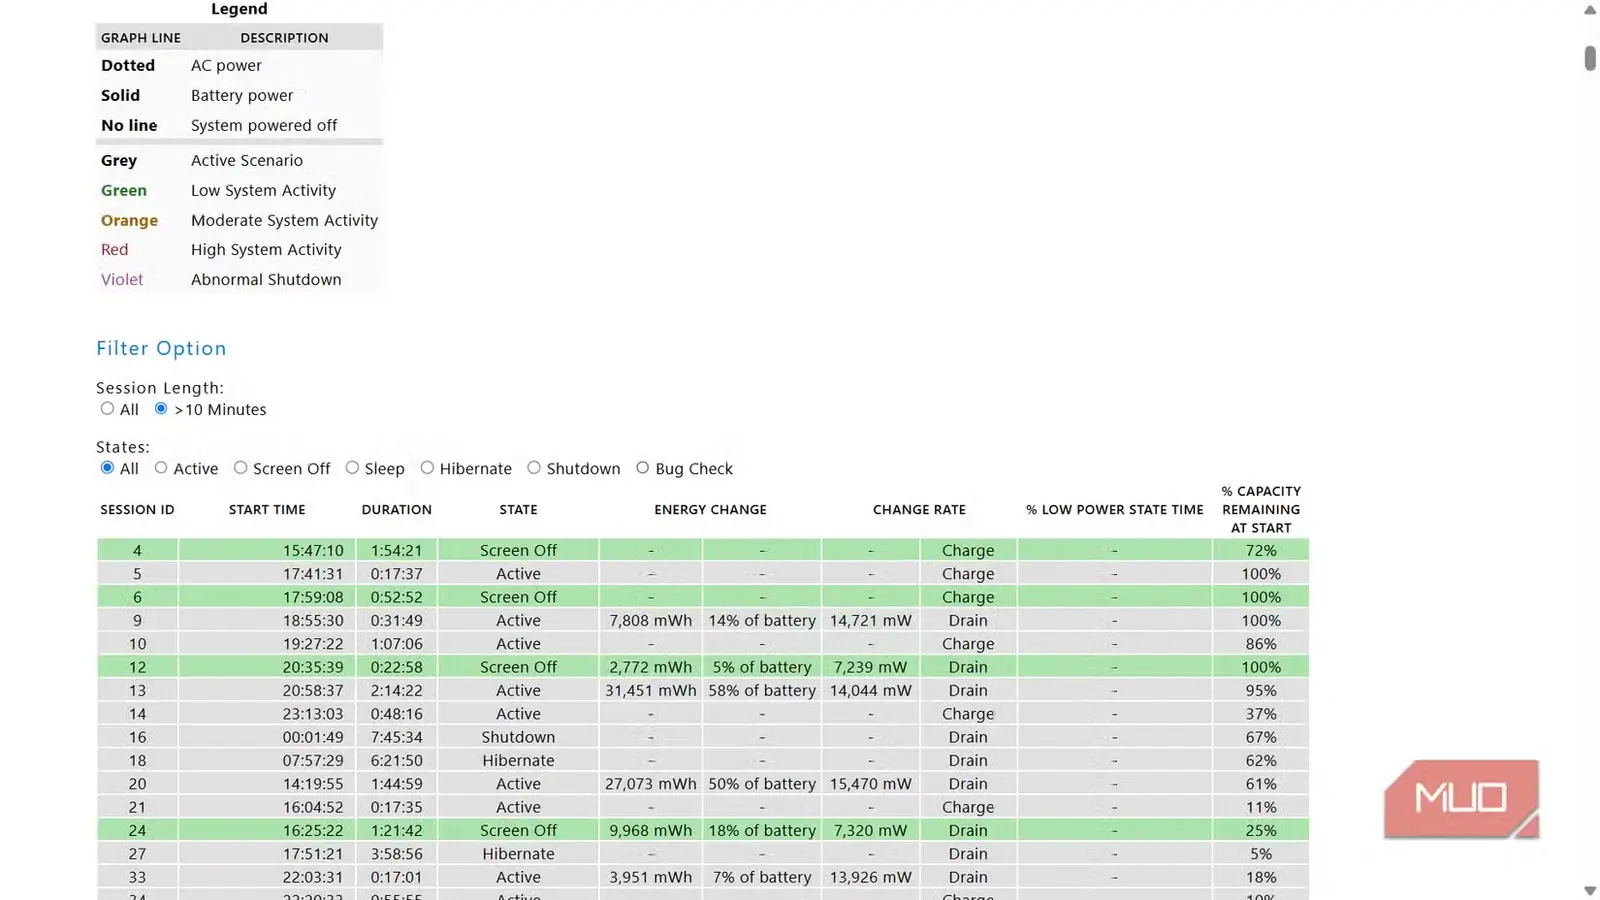Click duration 6:21:50 cell

(x=397, y=761)
